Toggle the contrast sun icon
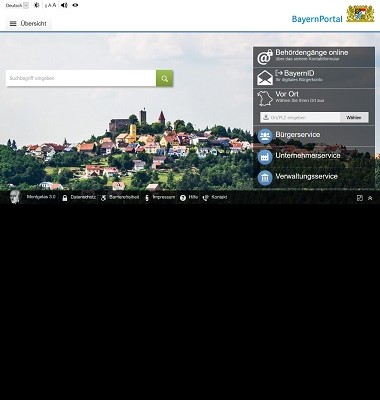 [37, 5]
